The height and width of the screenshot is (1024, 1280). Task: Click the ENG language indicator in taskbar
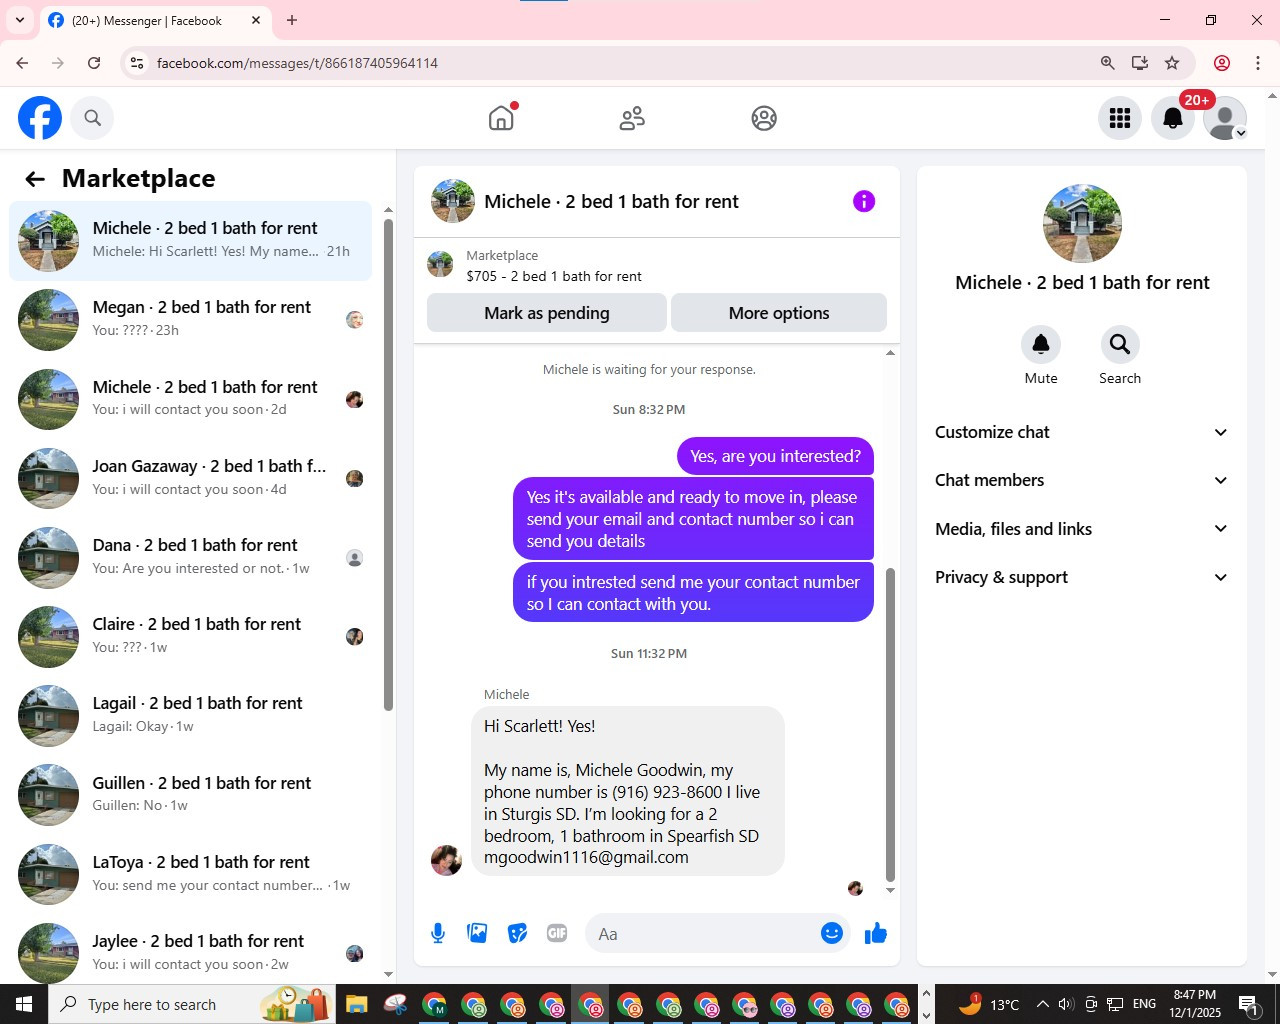[1145, 1004]
